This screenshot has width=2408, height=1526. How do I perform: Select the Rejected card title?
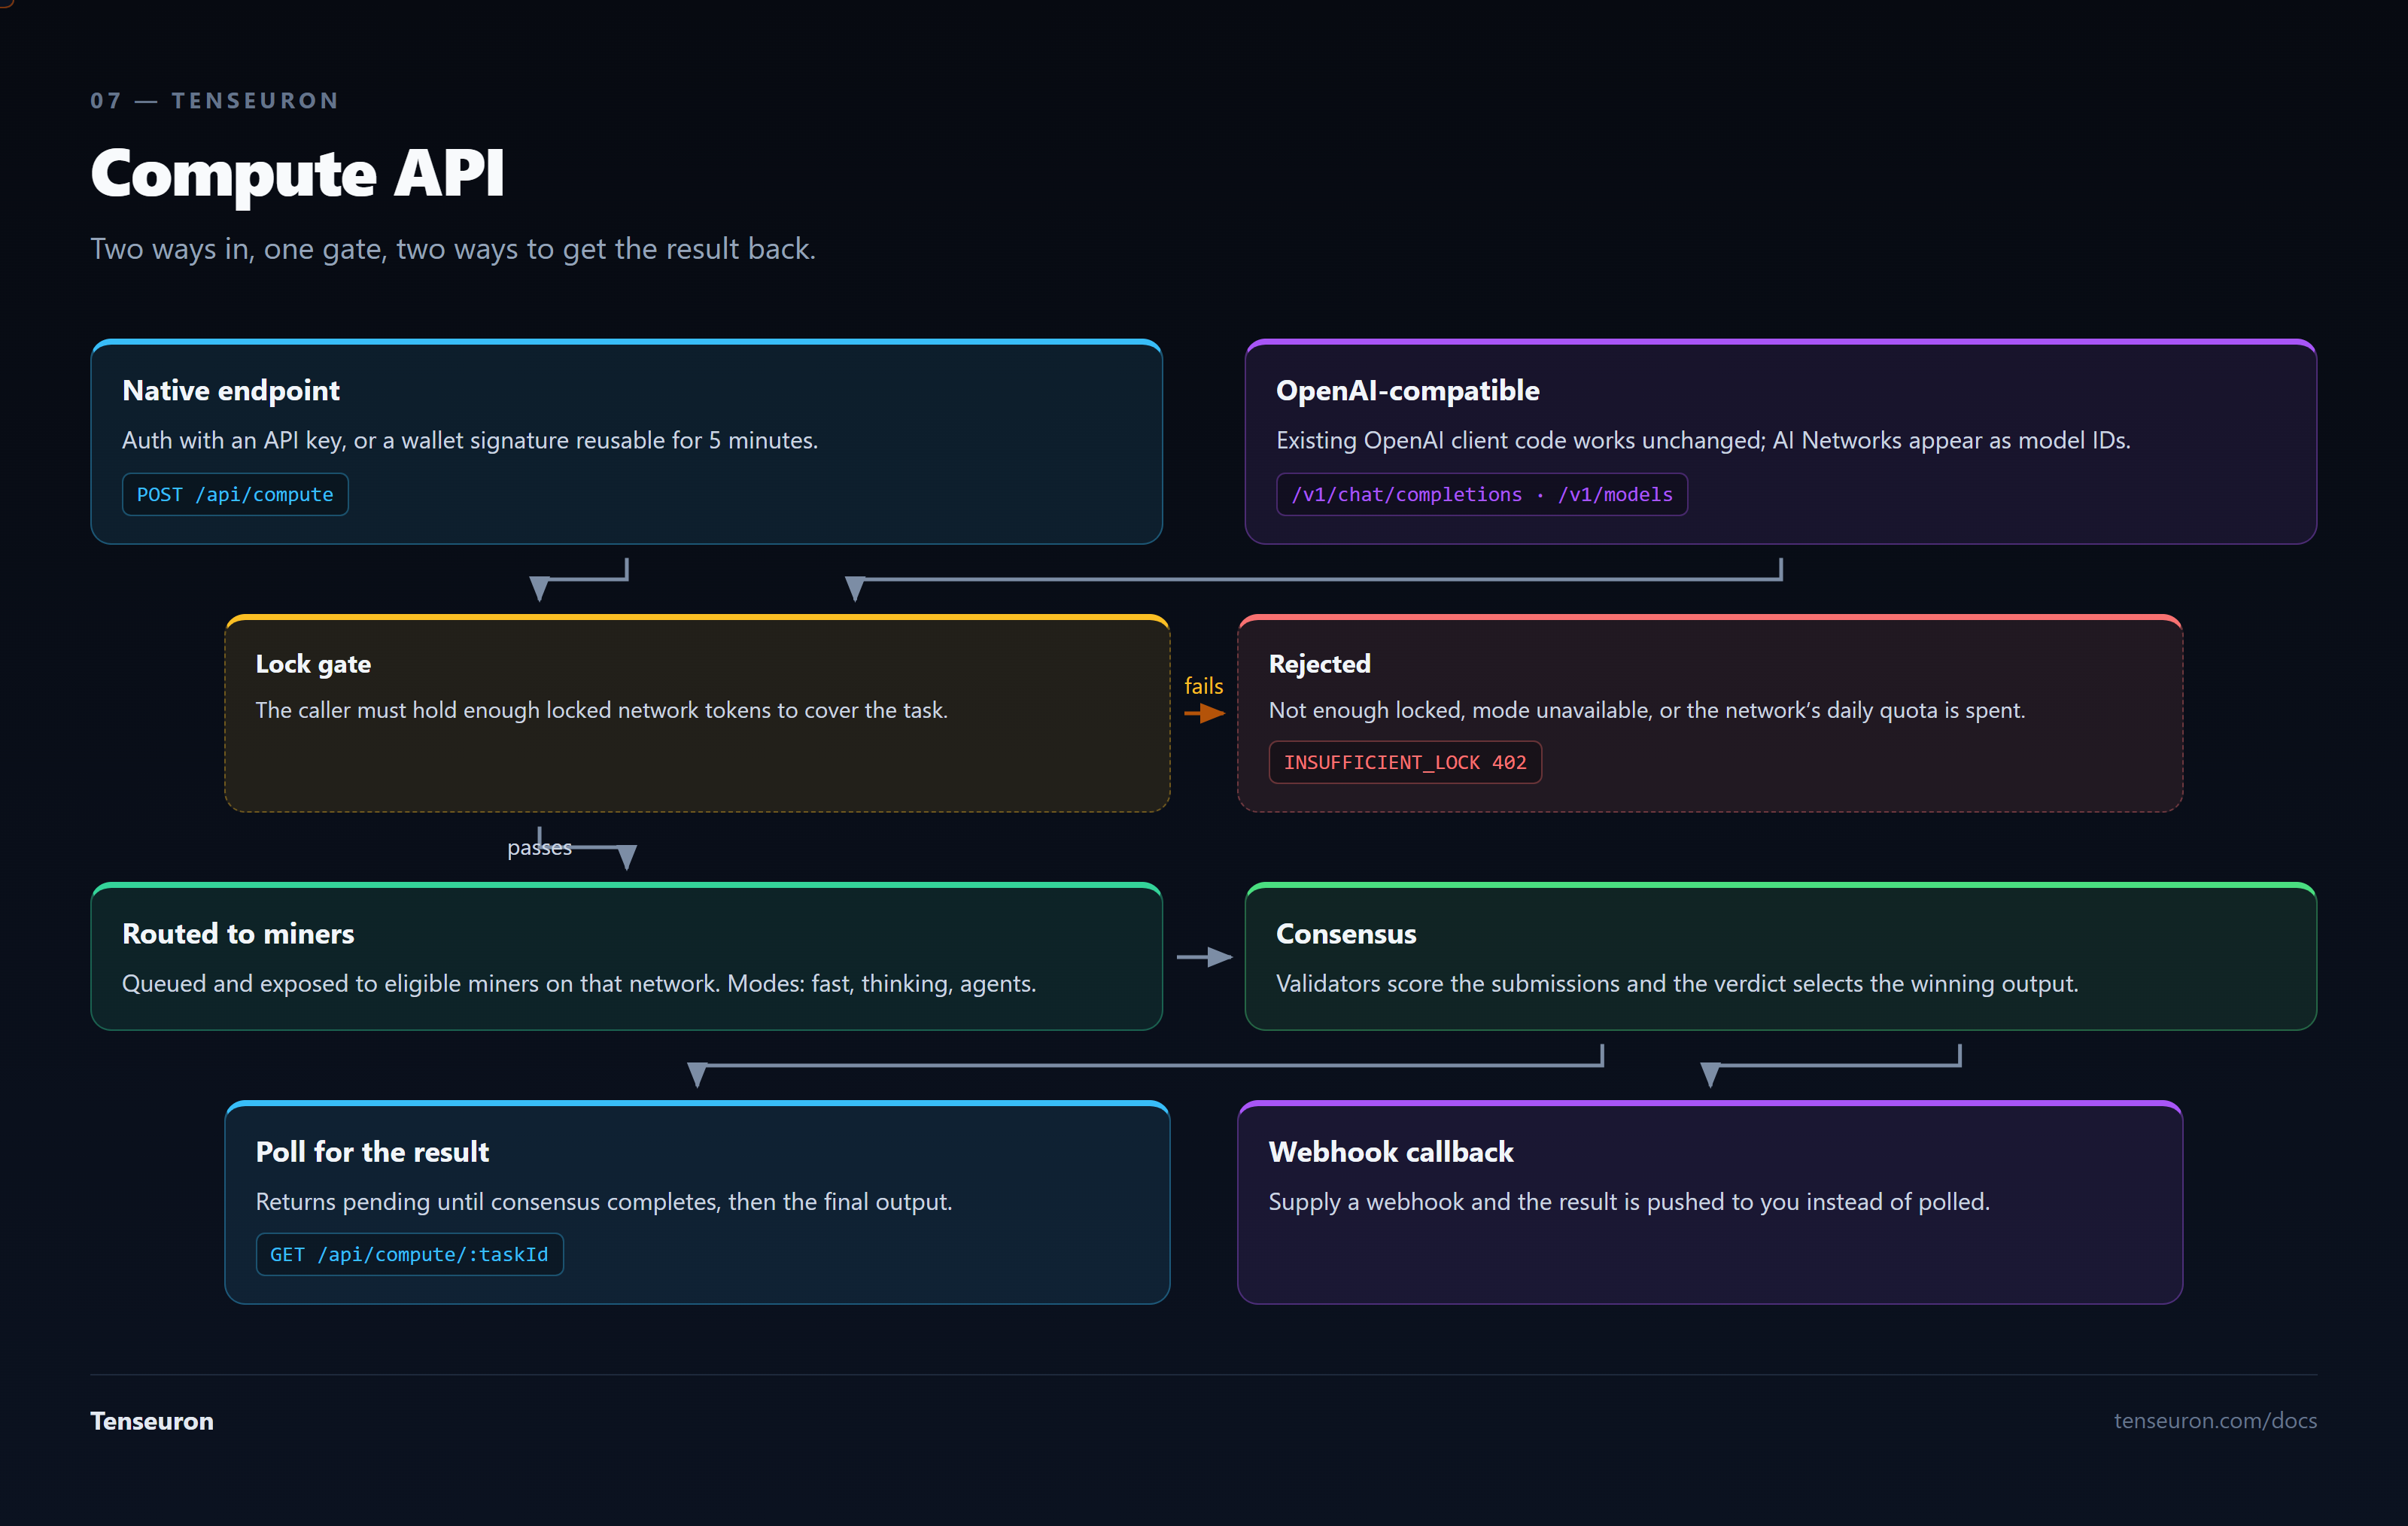(1319, 664)
